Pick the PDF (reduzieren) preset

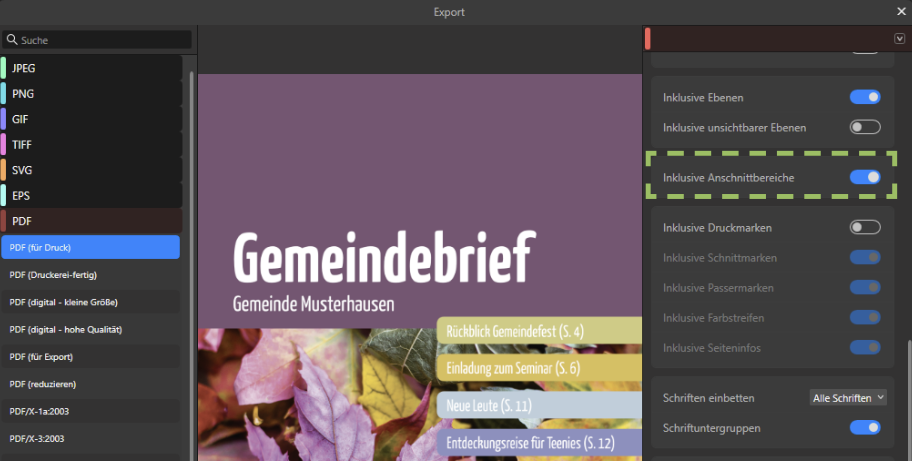pyautogui.click(x=91, y=384)
